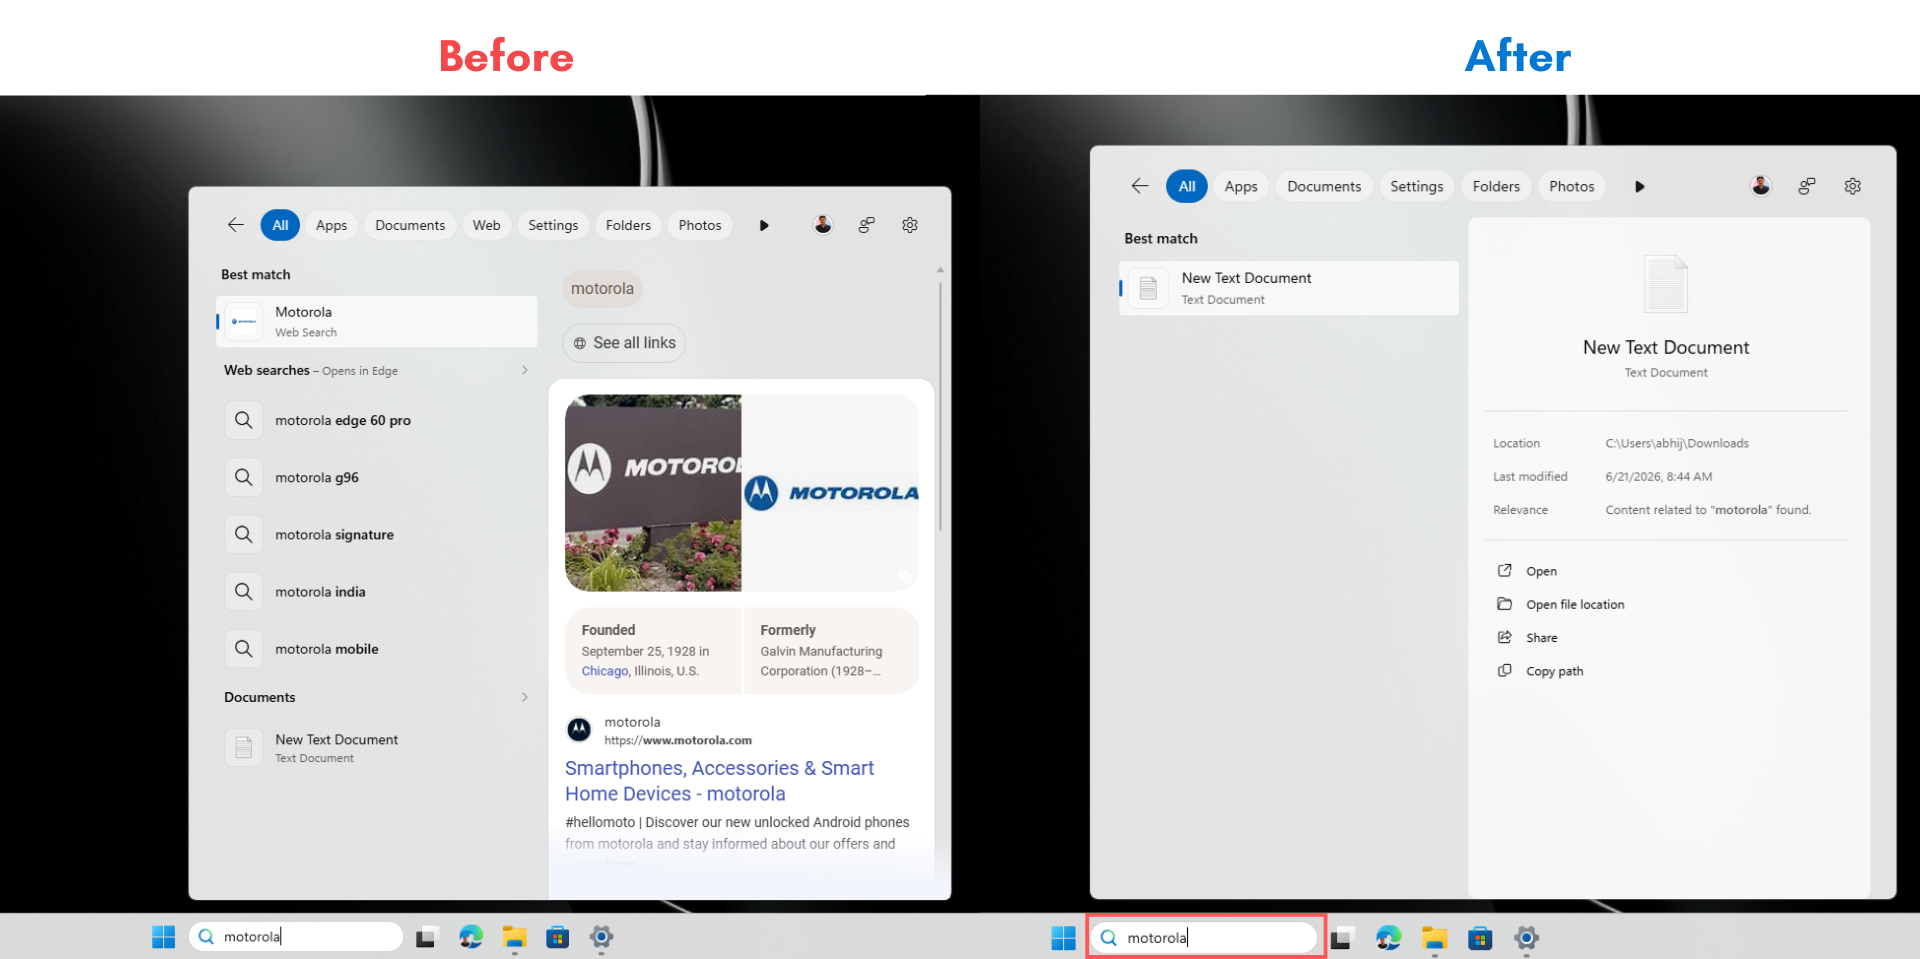Open Settings from Before taskbar
The width and height of the screenshot is (1920, 959).
601,937
